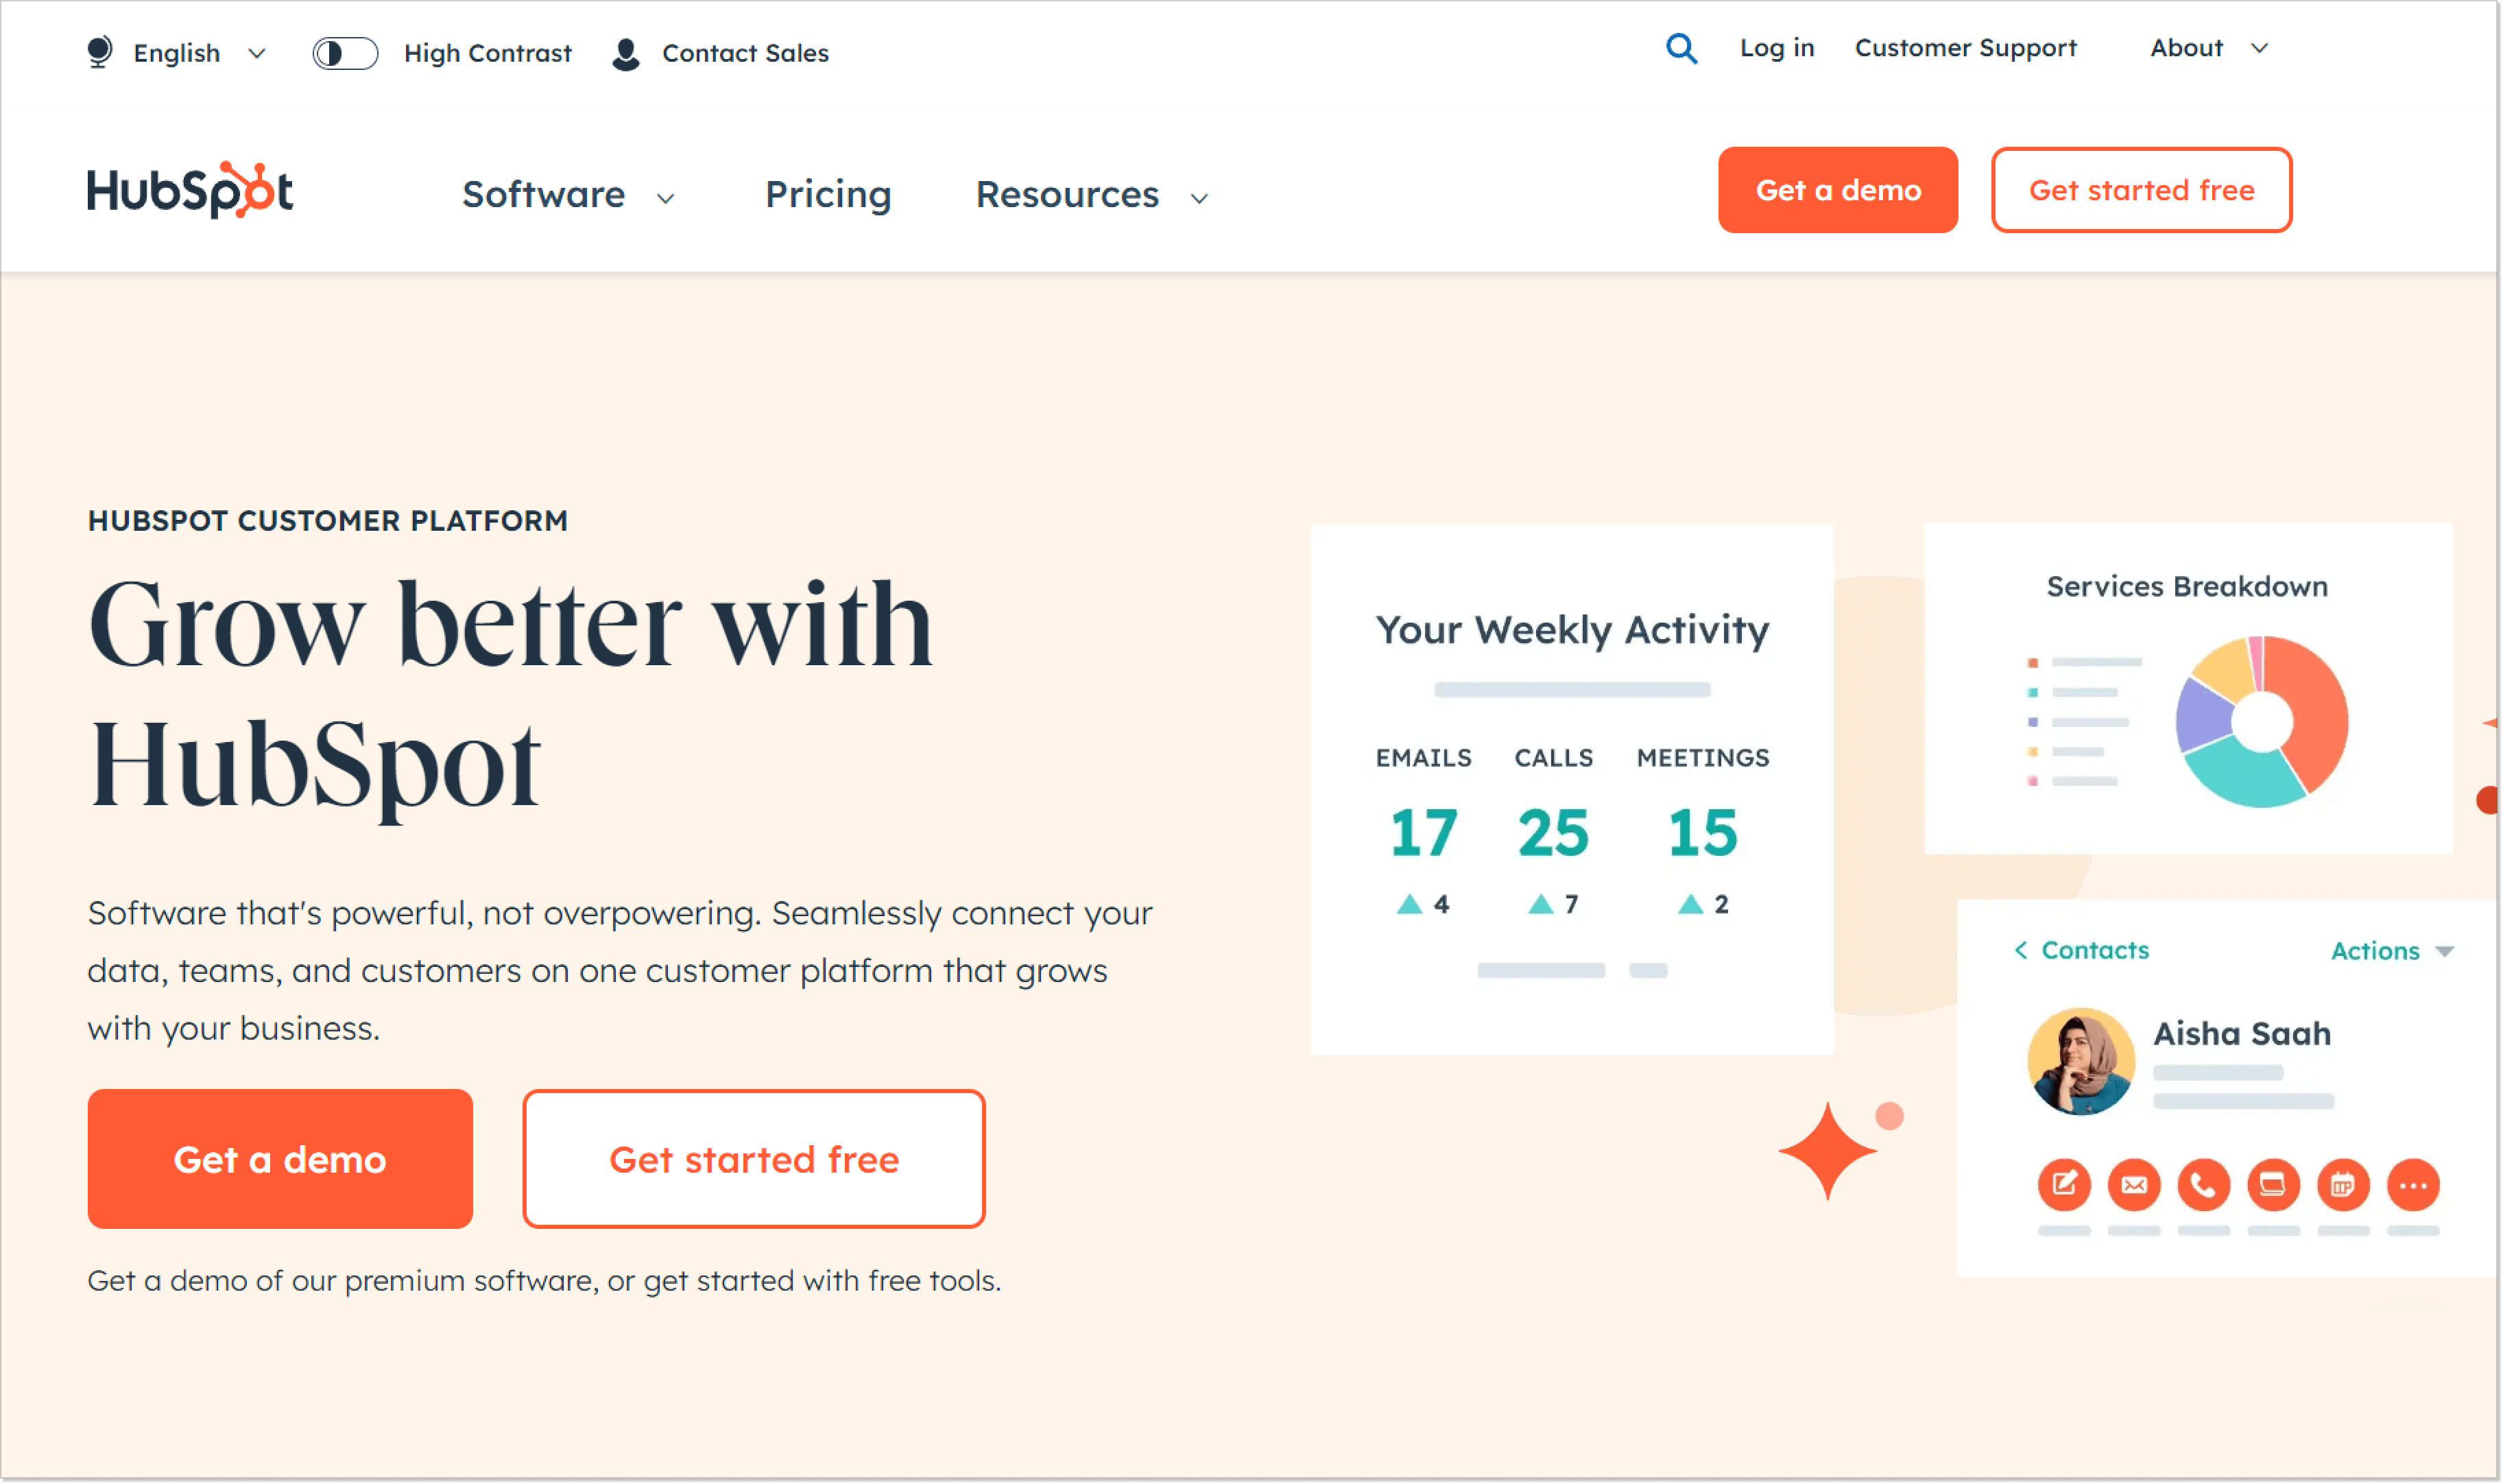The height and width of the screenshot is (1484, 2503).
Task: Click the Customer Support link
Action: coord(1966,48)
